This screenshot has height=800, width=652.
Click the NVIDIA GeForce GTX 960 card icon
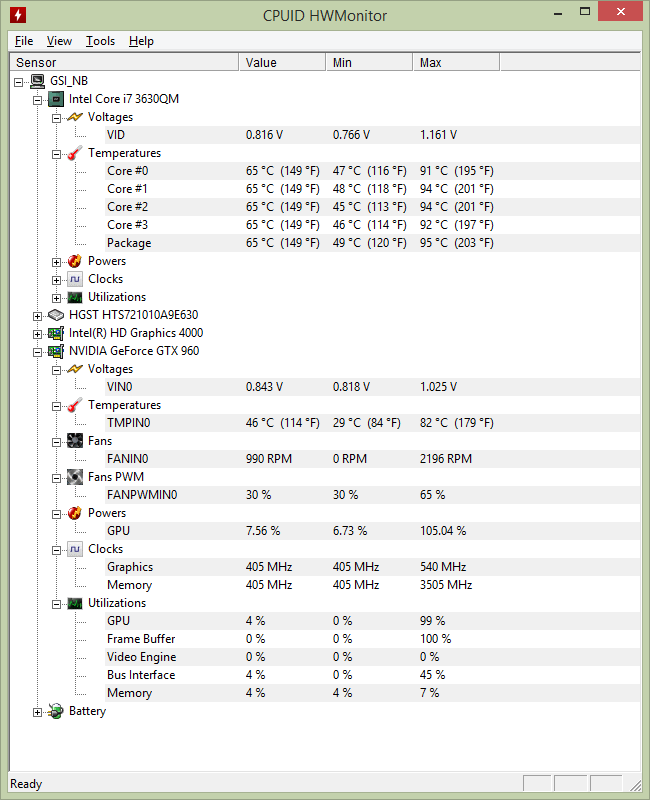pyautogui.click(x=56, y=351)
